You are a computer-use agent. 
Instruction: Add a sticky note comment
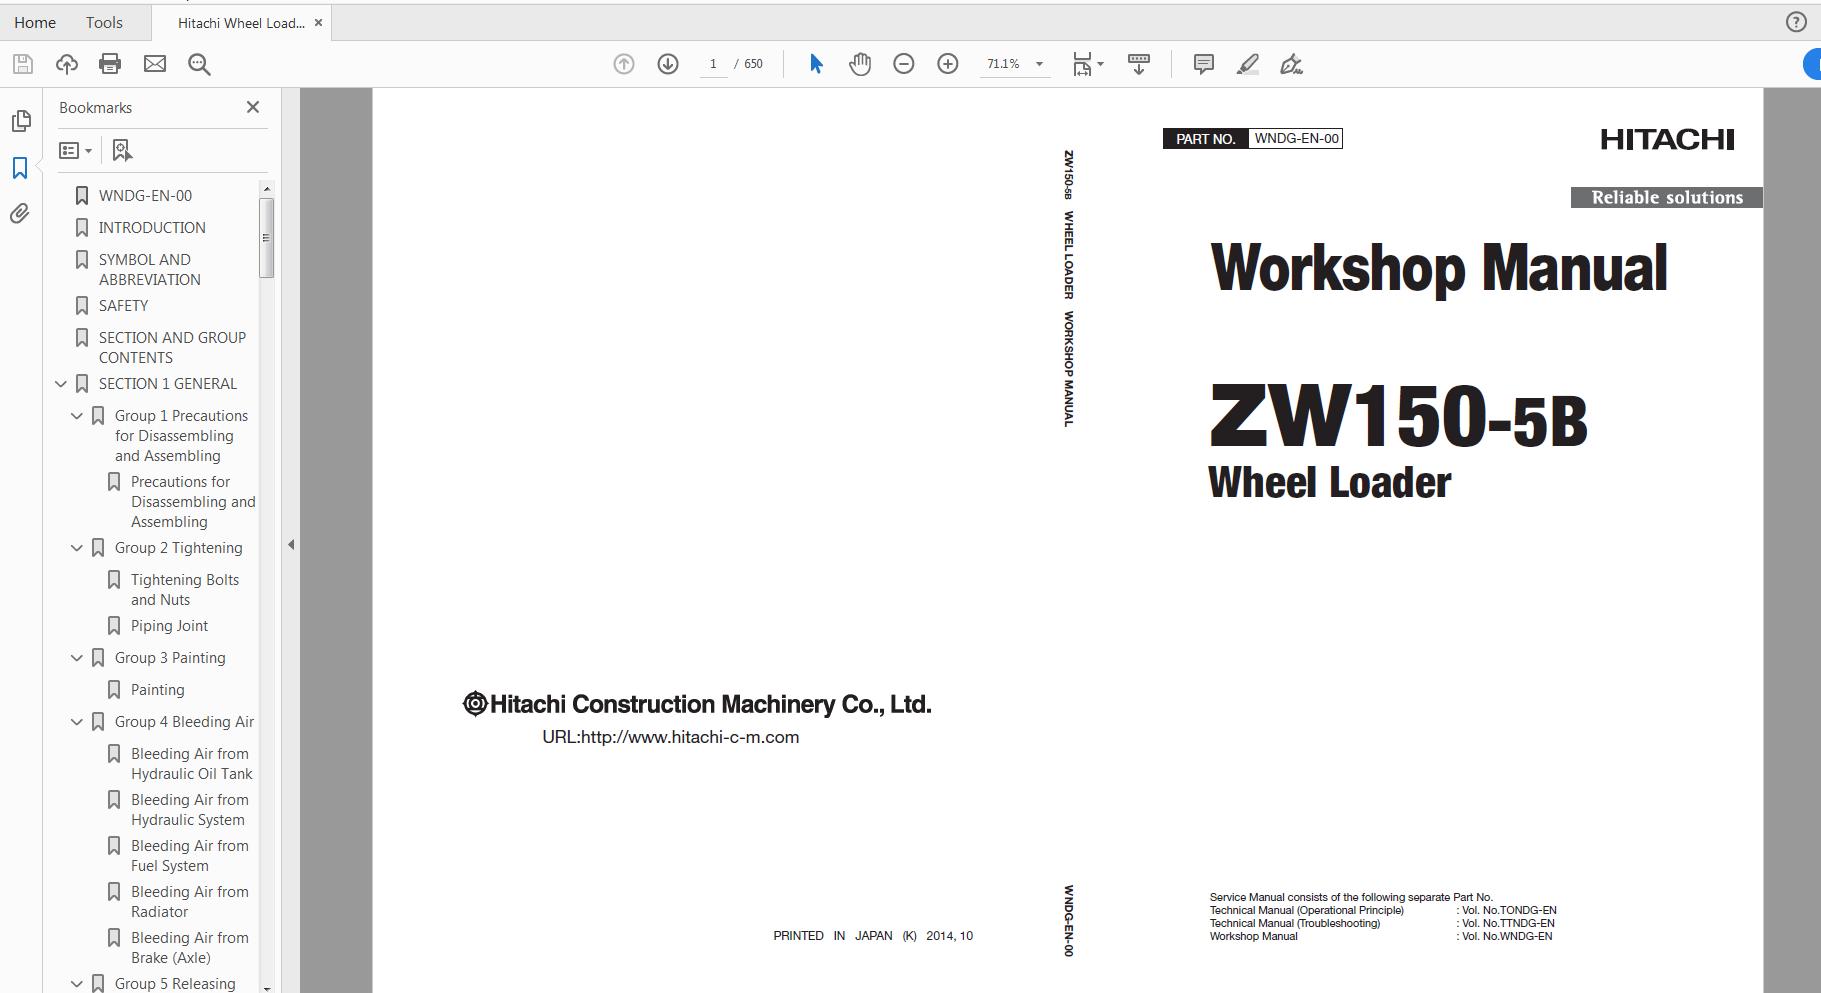tap(1203, 63)
